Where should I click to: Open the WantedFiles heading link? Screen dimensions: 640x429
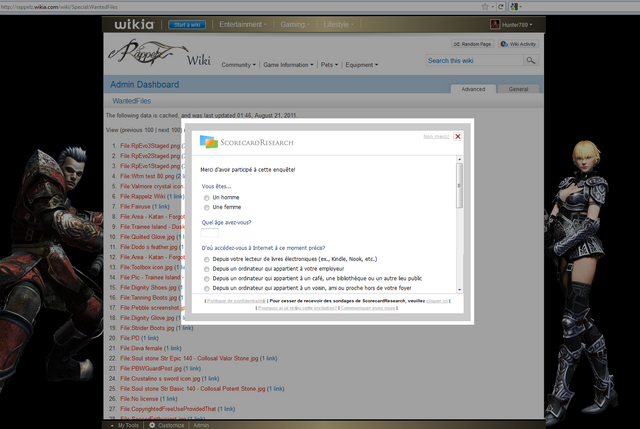131,101
